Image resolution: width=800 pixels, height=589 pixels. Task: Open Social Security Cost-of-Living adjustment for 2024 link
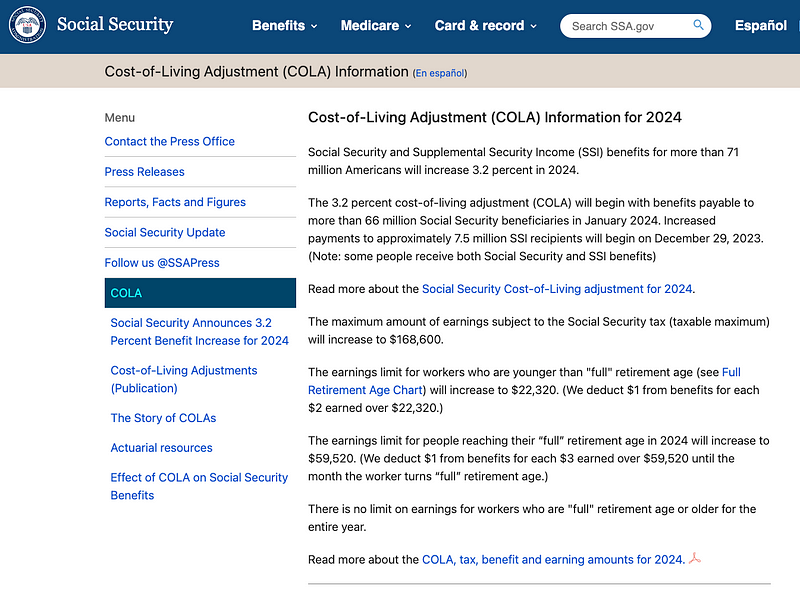[x=557, y=289]
